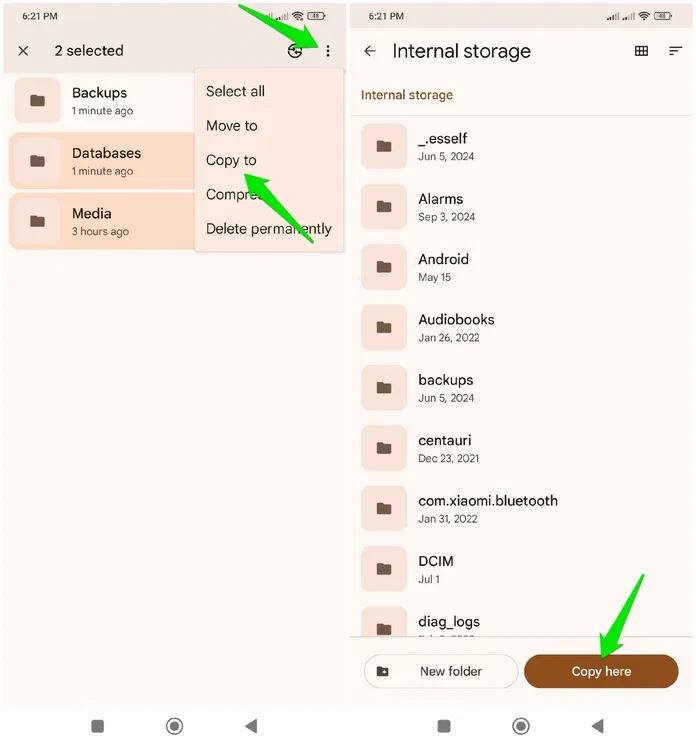The image size is (696, 750).
Task: Switch to grid view layout
Action: click(642, 51)
